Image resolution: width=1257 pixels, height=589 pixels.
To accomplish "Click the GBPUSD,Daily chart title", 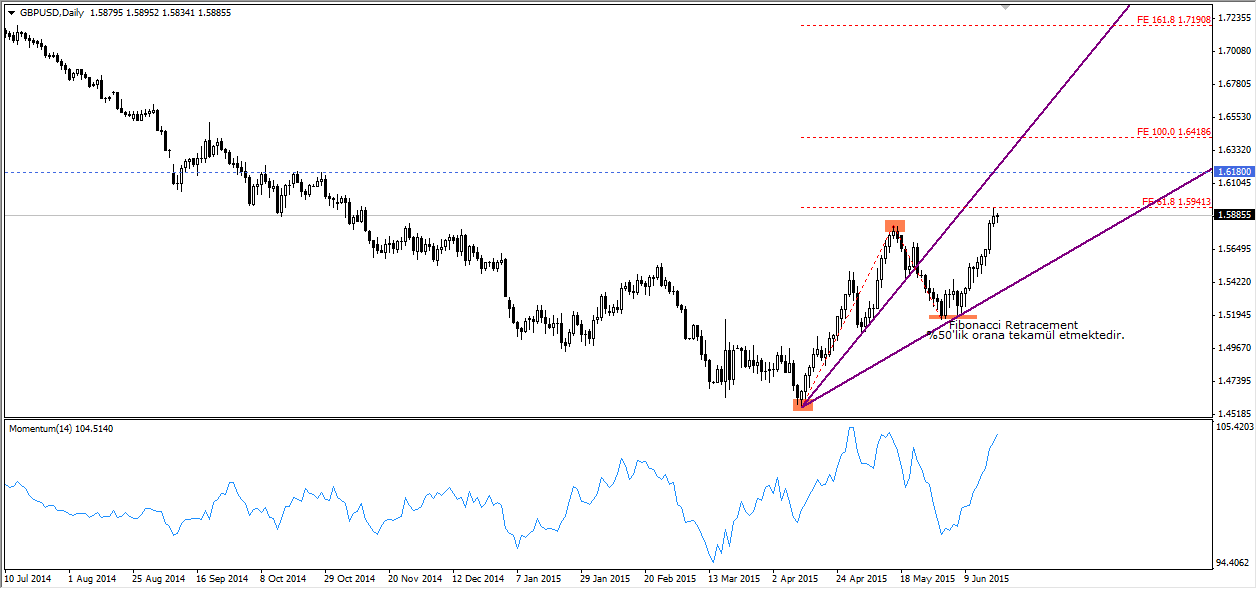I will [x=53, y=13].
